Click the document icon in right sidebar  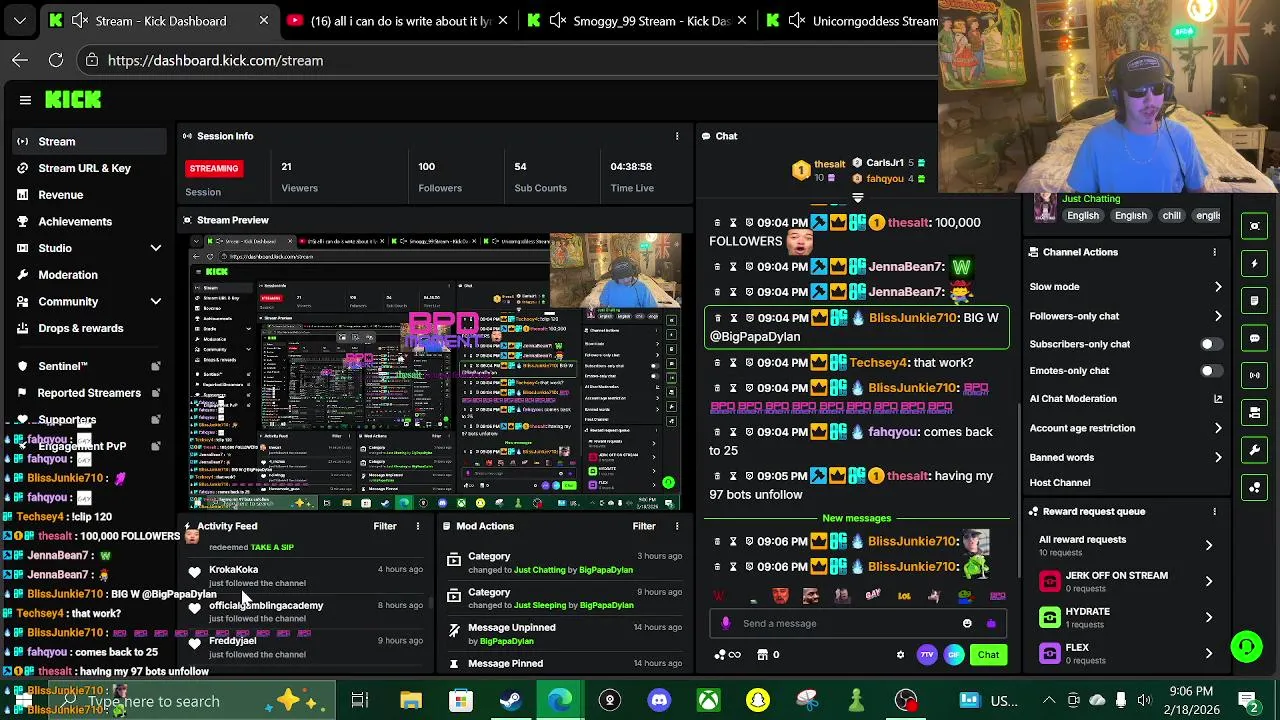pyautogui.click(x=1255, y=300)
